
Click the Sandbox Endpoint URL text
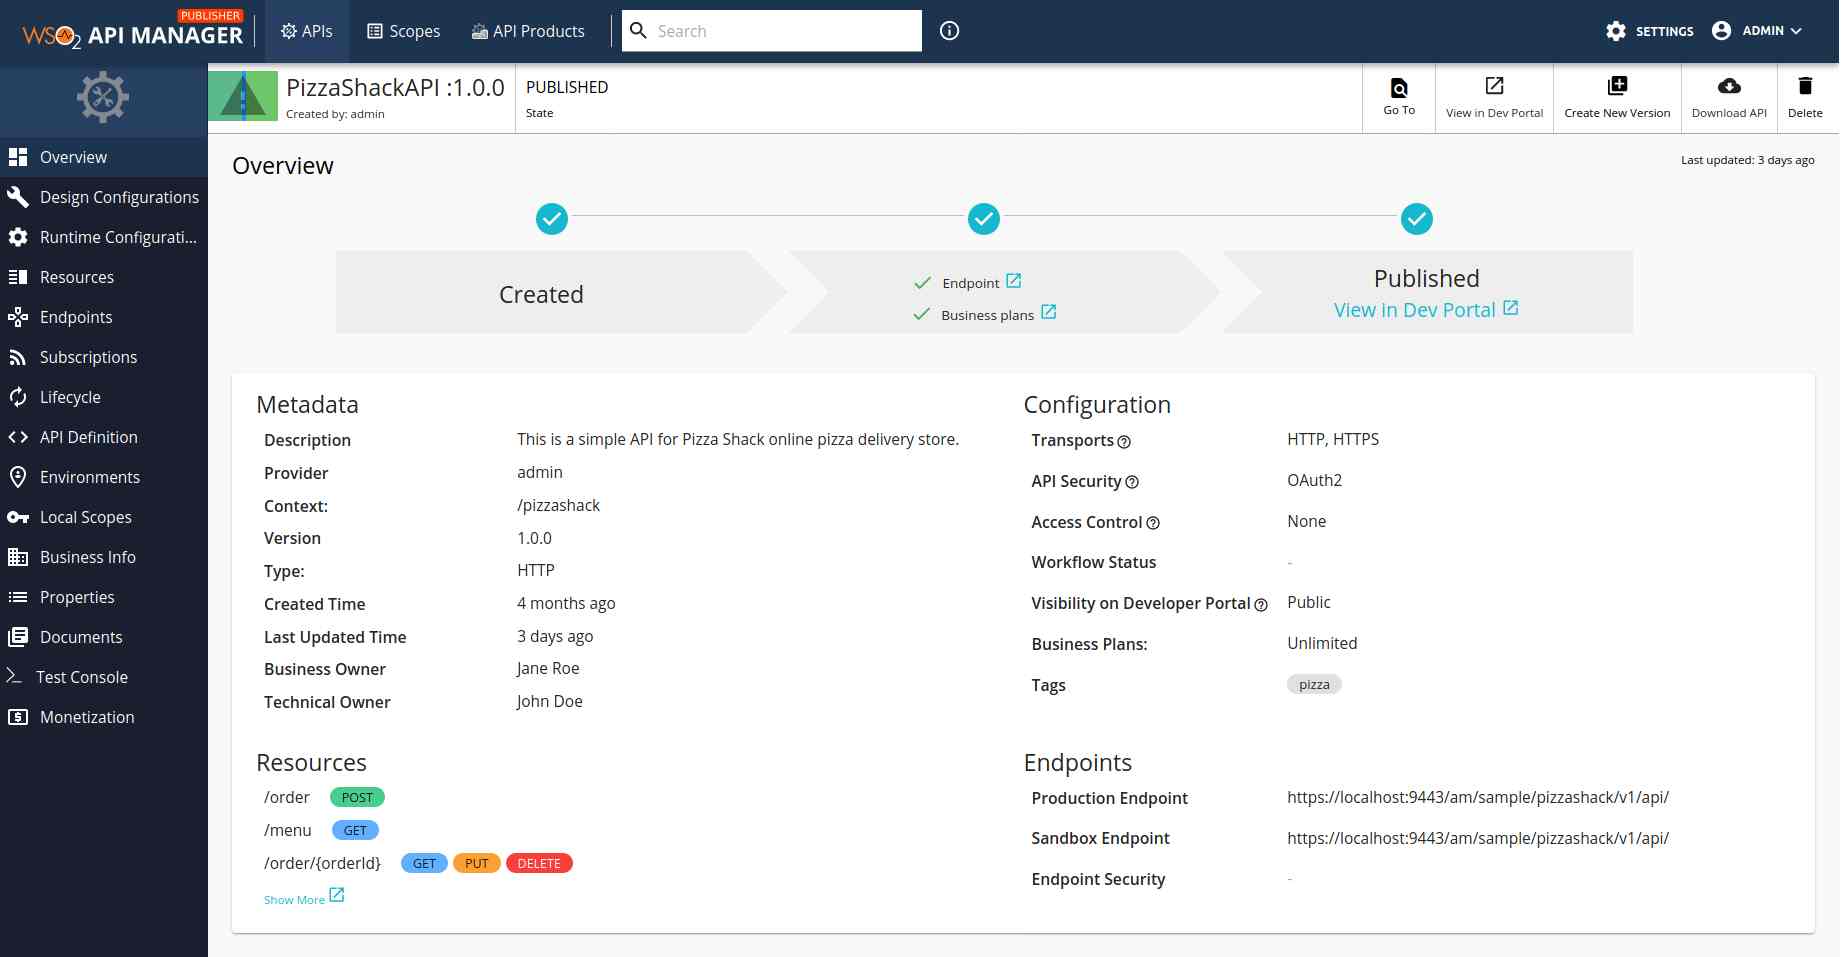[x=1478, y=839]
